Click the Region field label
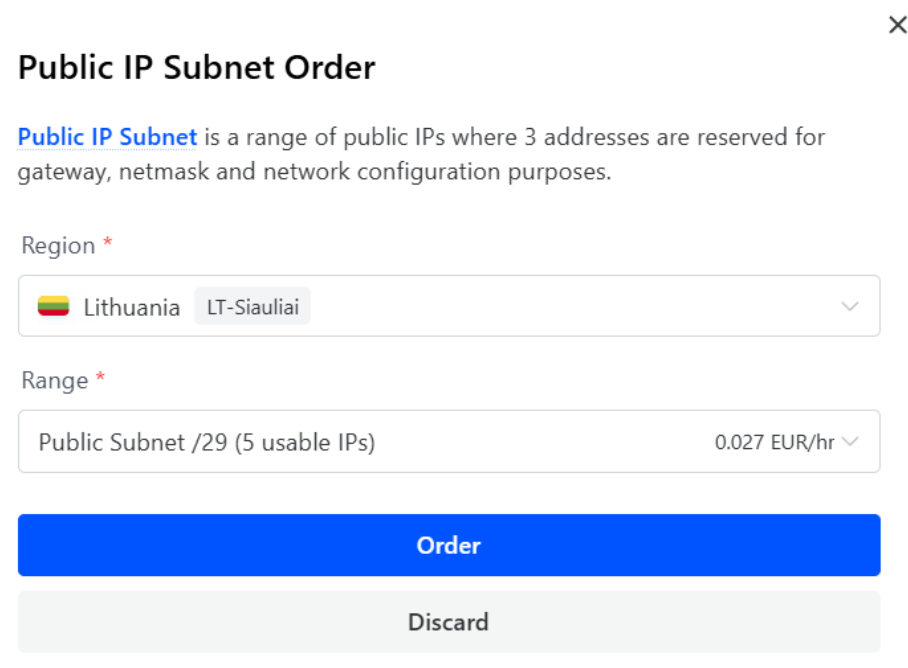Image resolution: width=908 pixels, height=668 pixels. (58, 246)
